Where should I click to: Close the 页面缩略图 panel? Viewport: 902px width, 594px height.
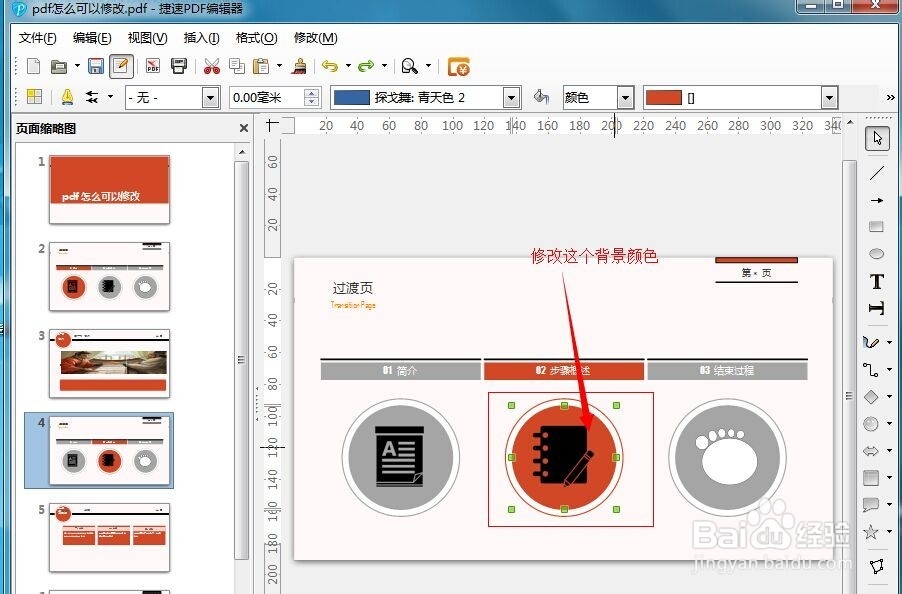[243, 128]
